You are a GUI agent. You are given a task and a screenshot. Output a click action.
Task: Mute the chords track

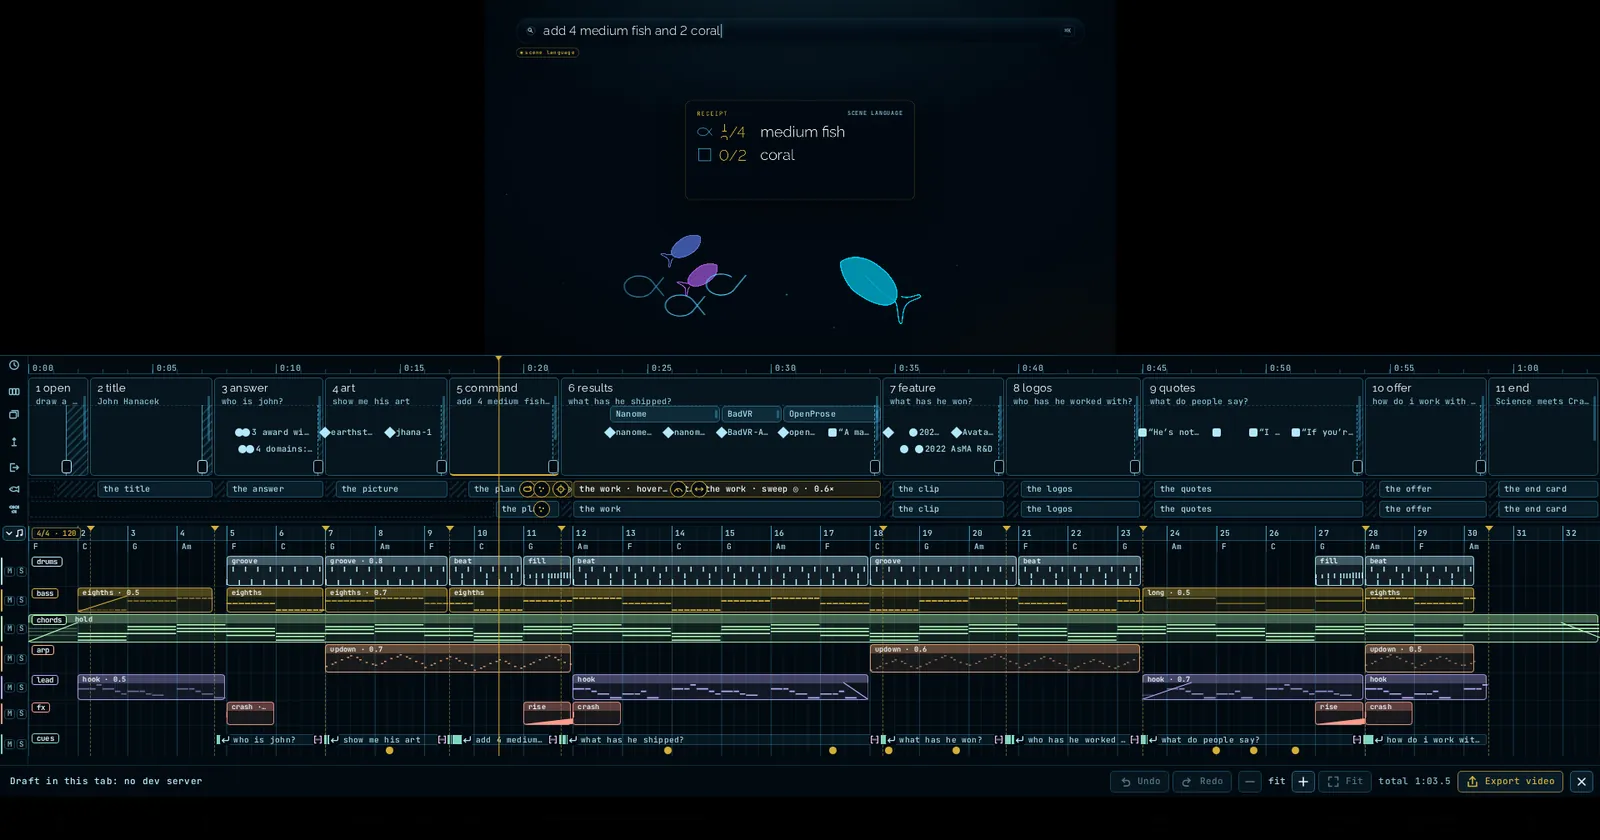point(10,628)
